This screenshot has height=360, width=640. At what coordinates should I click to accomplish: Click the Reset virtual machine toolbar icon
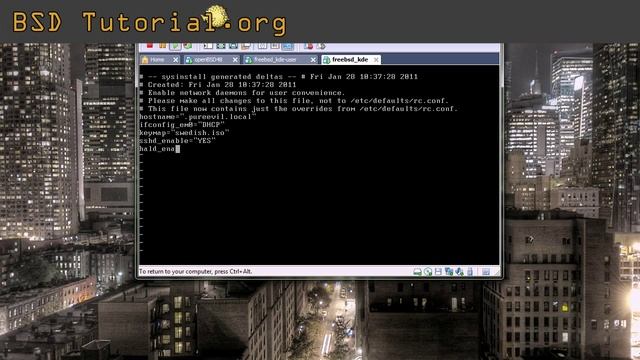click(188, 46)
